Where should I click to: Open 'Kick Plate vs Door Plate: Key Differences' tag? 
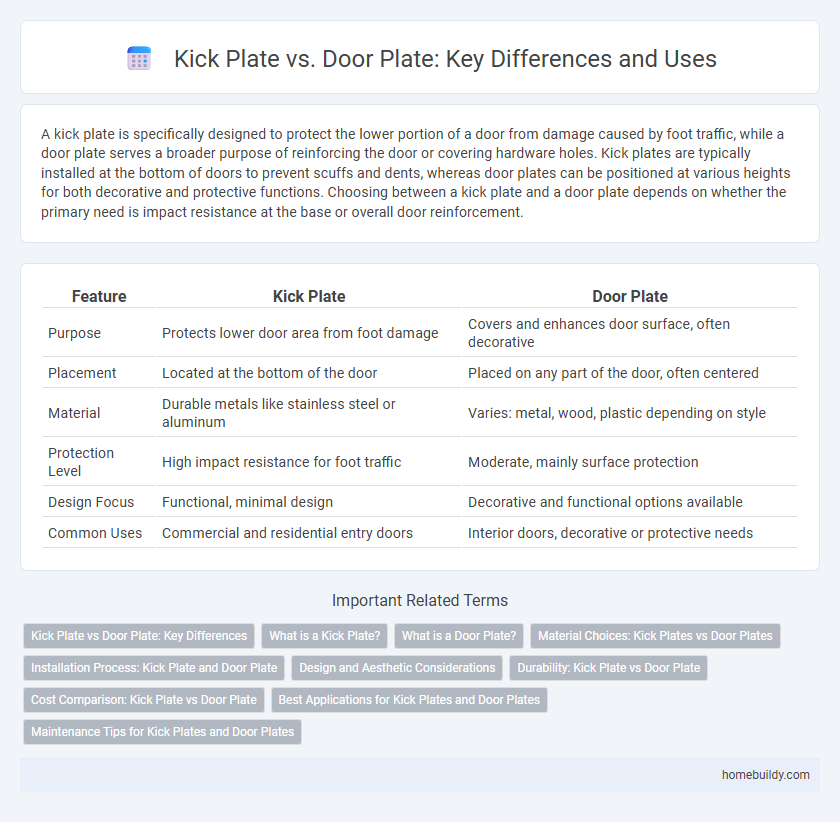pos(139,636)
